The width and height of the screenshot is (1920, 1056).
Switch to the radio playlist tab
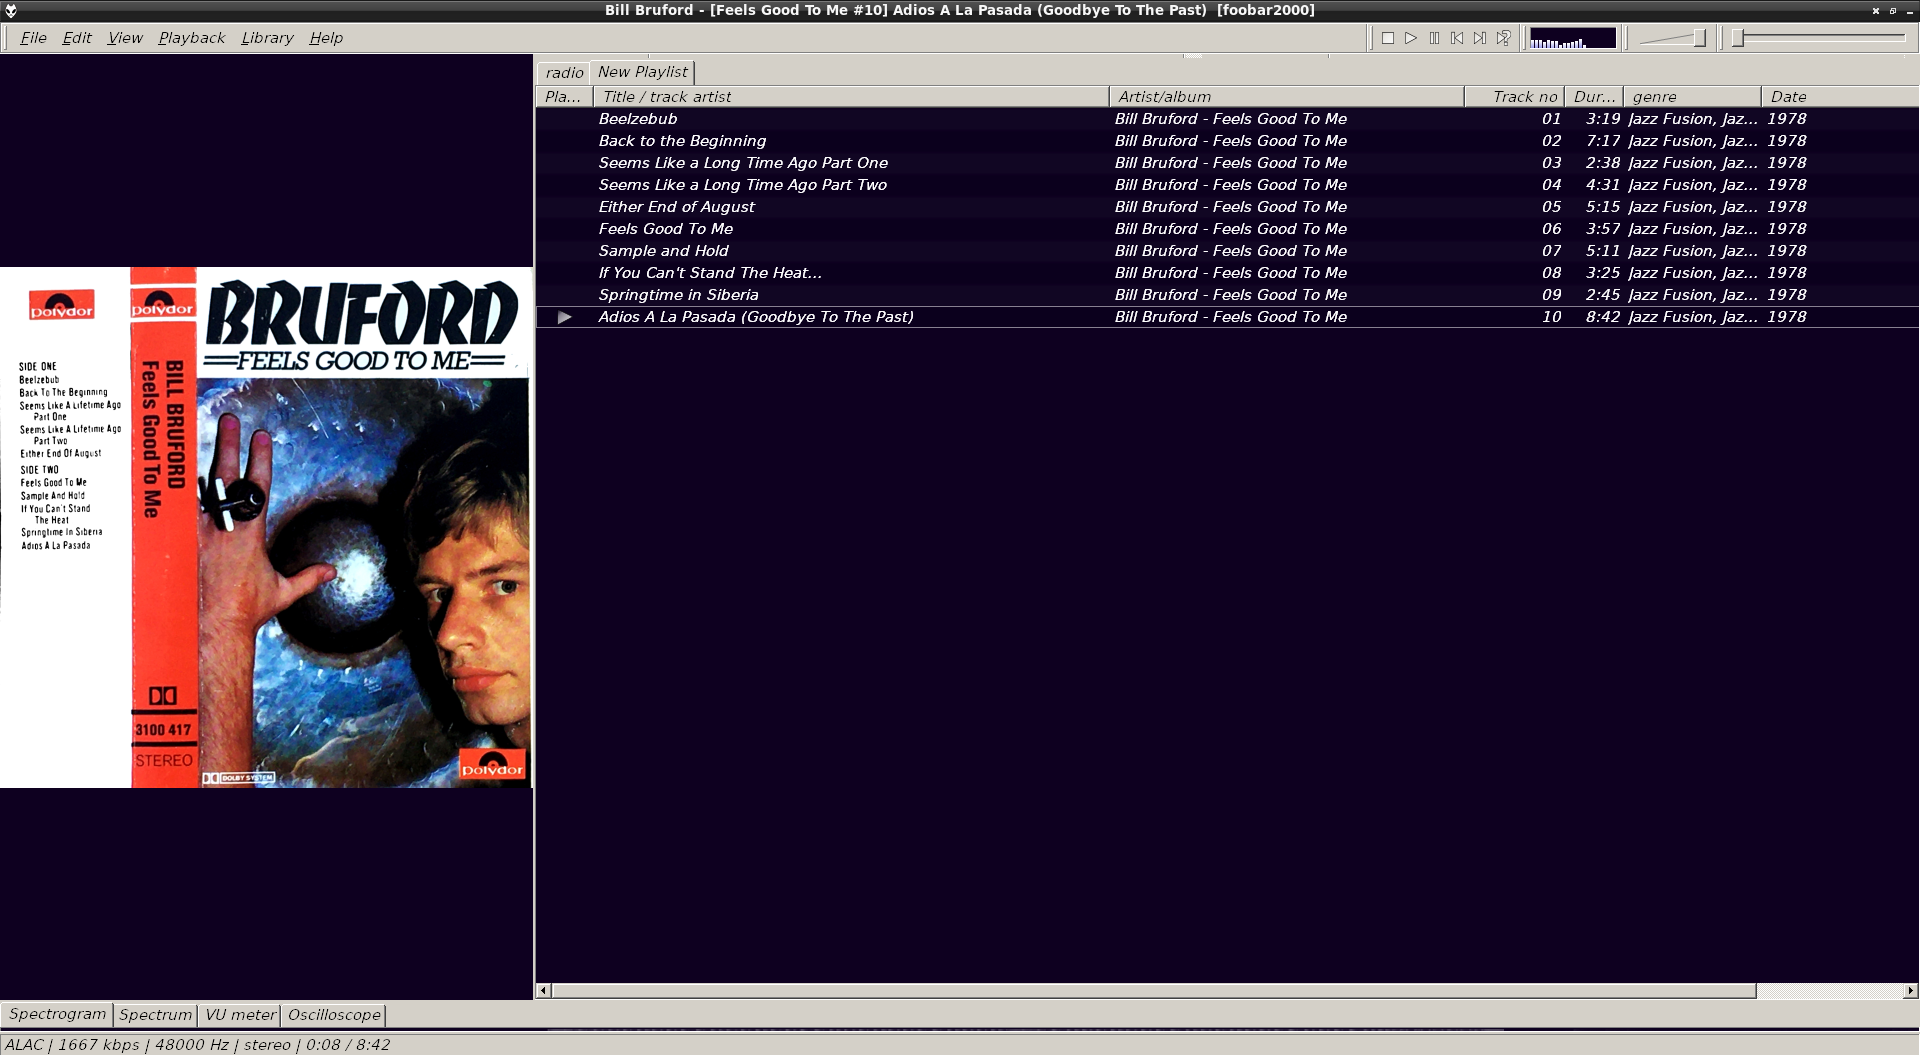[x=564, y=73]
